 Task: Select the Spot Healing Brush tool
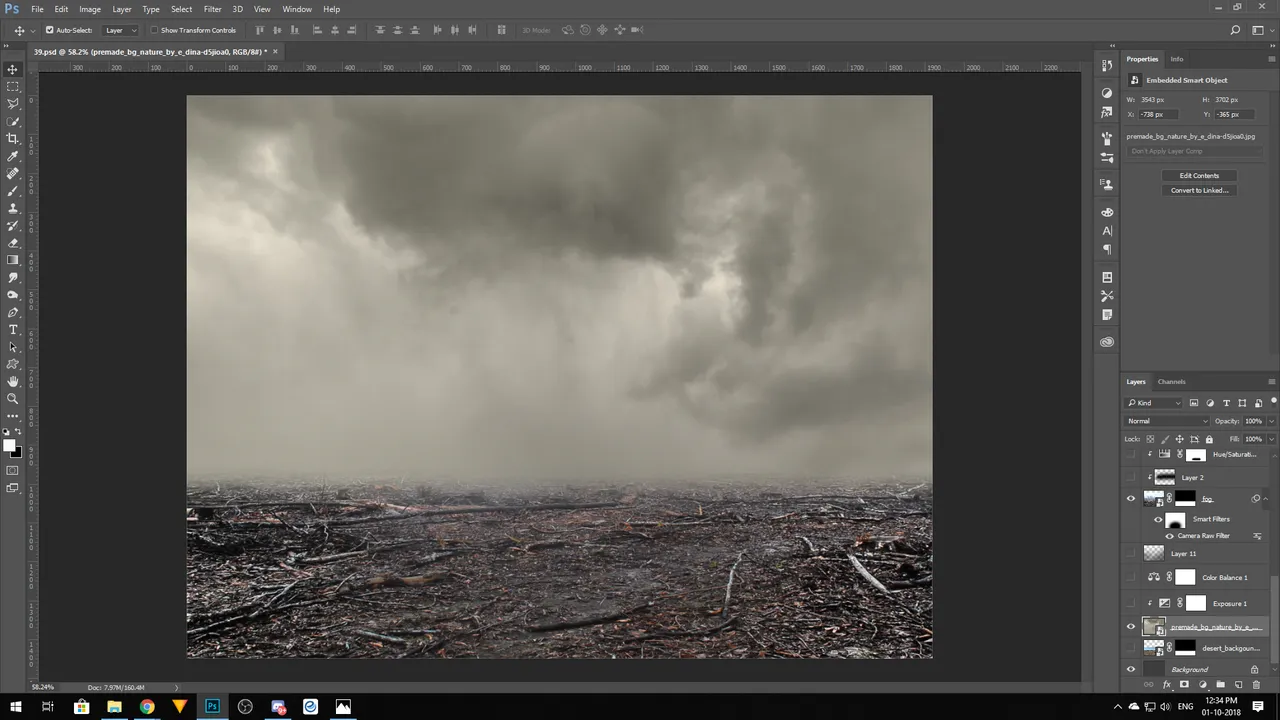point(13,173)
